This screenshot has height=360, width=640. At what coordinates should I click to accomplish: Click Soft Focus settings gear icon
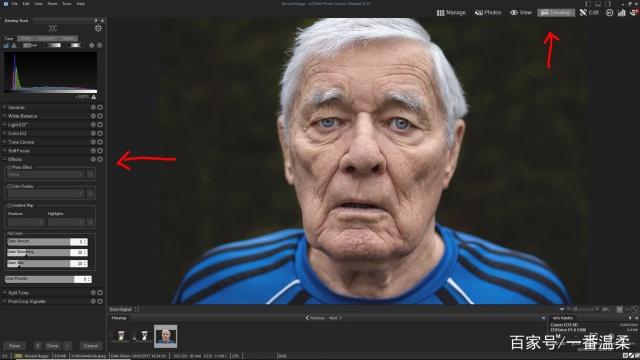point(93,151)
